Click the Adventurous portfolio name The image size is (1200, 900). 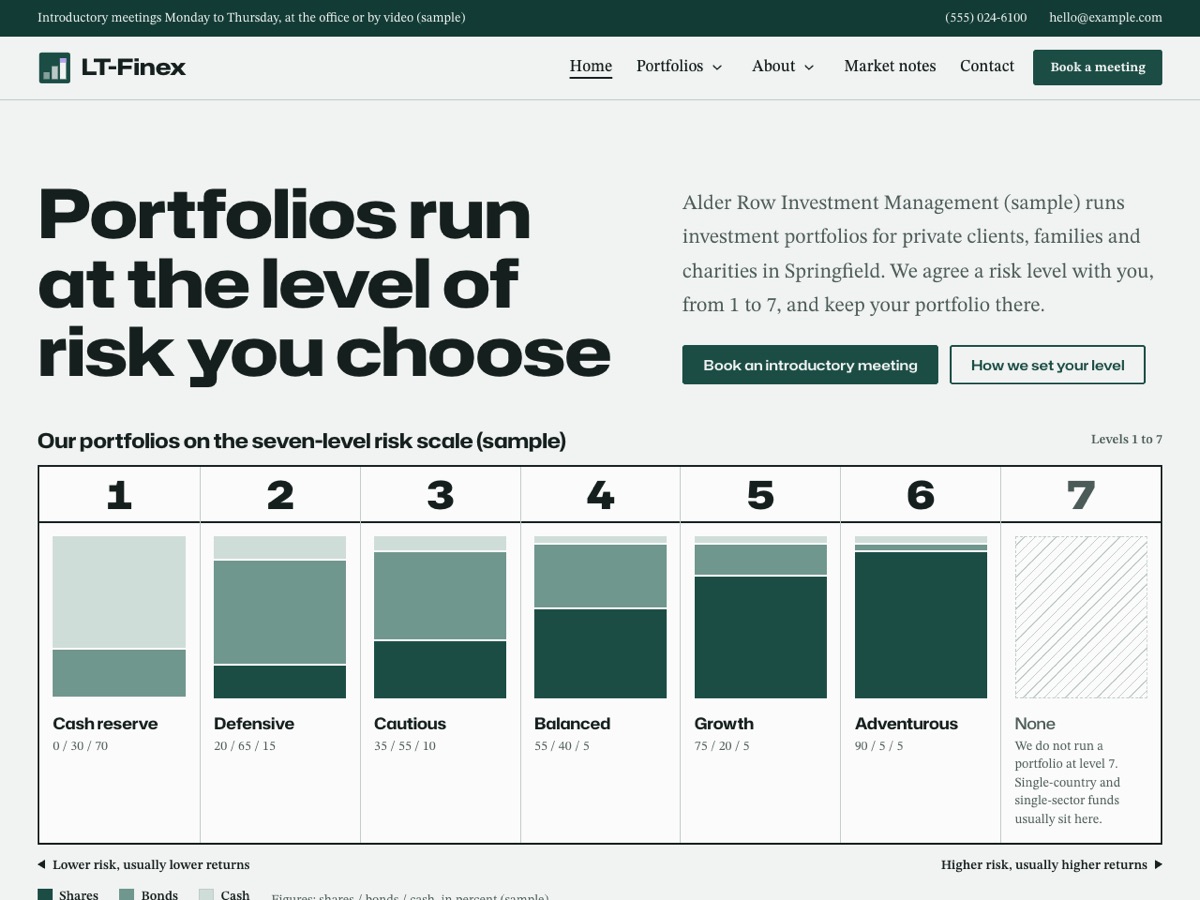tap(906, 723)
